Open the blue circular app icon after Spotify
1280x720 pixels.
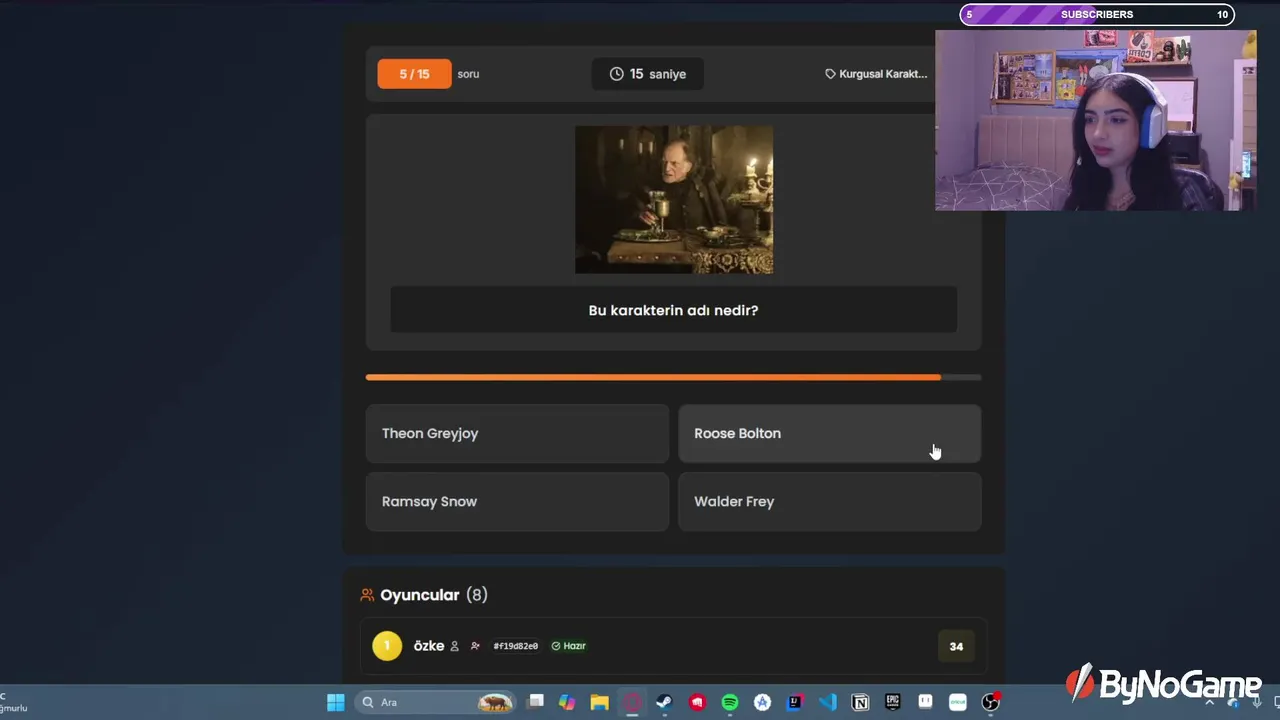[x=762, y=702]
